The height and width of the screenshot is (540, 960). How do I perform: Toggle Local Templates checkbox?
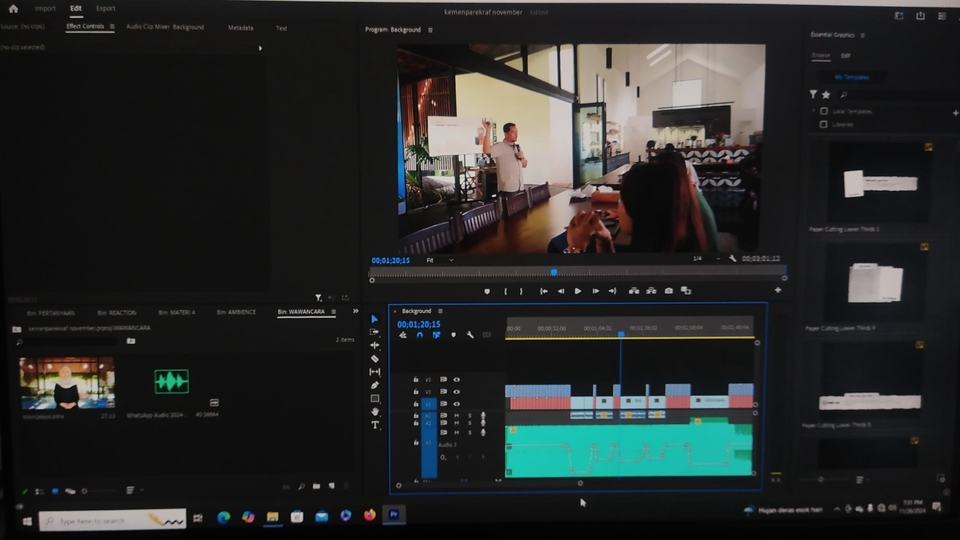pyautogui.click(x=823, y=111)
